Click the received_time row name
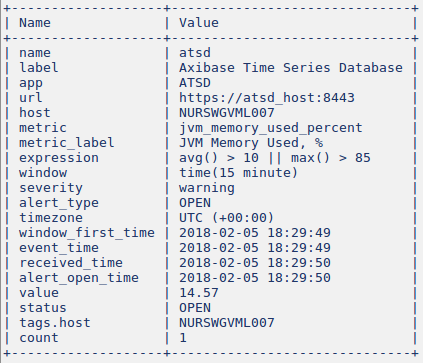 click(71, 263)
